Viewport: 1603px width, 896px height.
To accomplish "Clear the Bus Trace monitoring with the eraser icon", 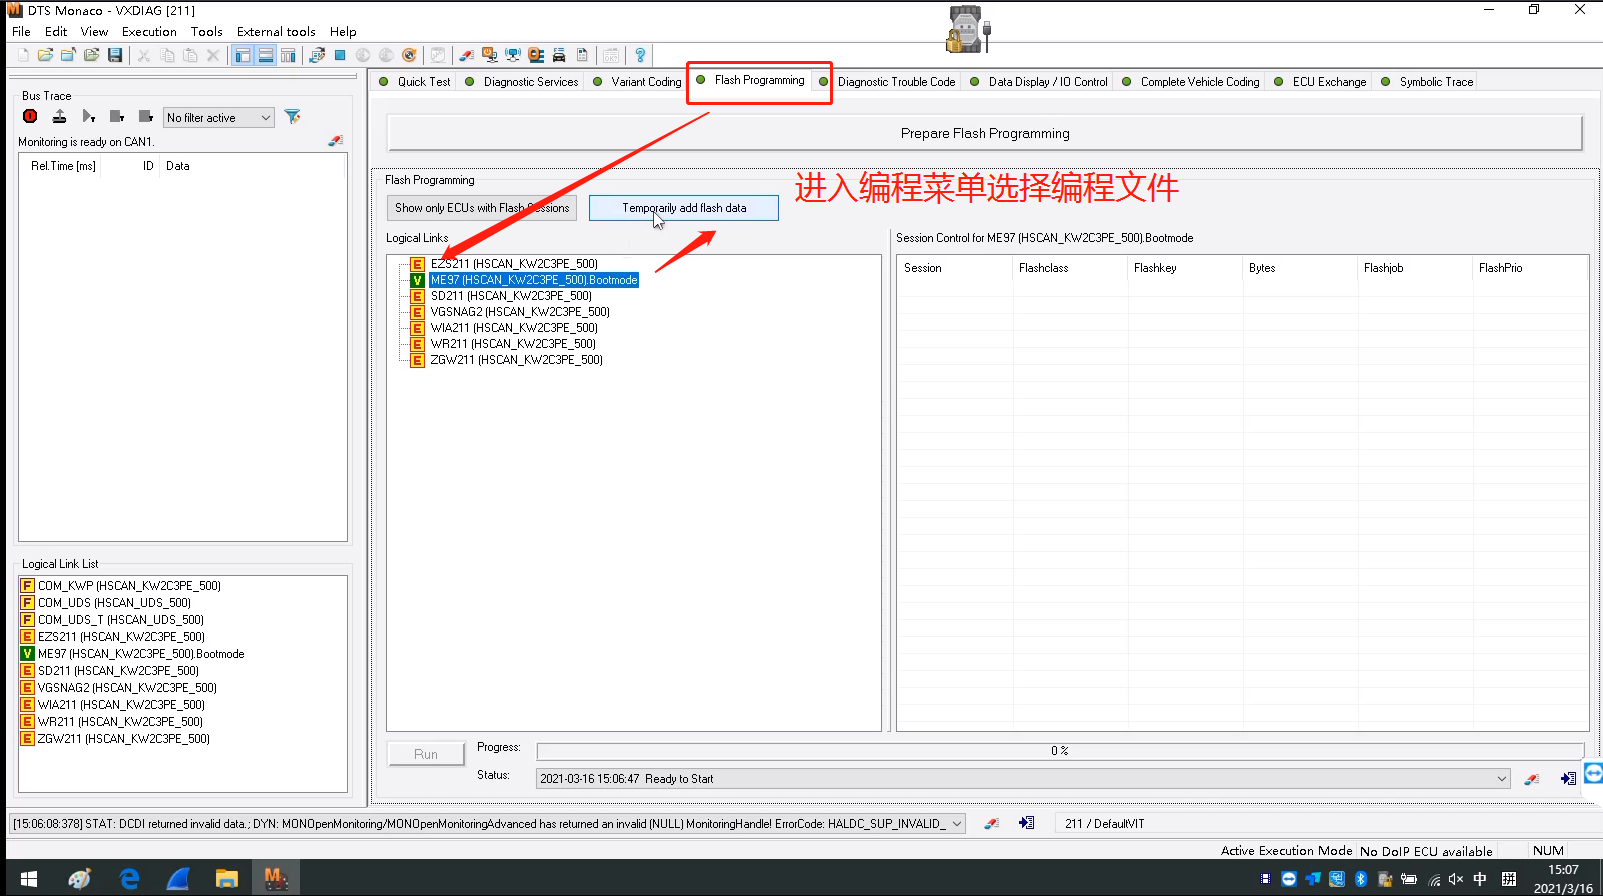I will point(335,142).
